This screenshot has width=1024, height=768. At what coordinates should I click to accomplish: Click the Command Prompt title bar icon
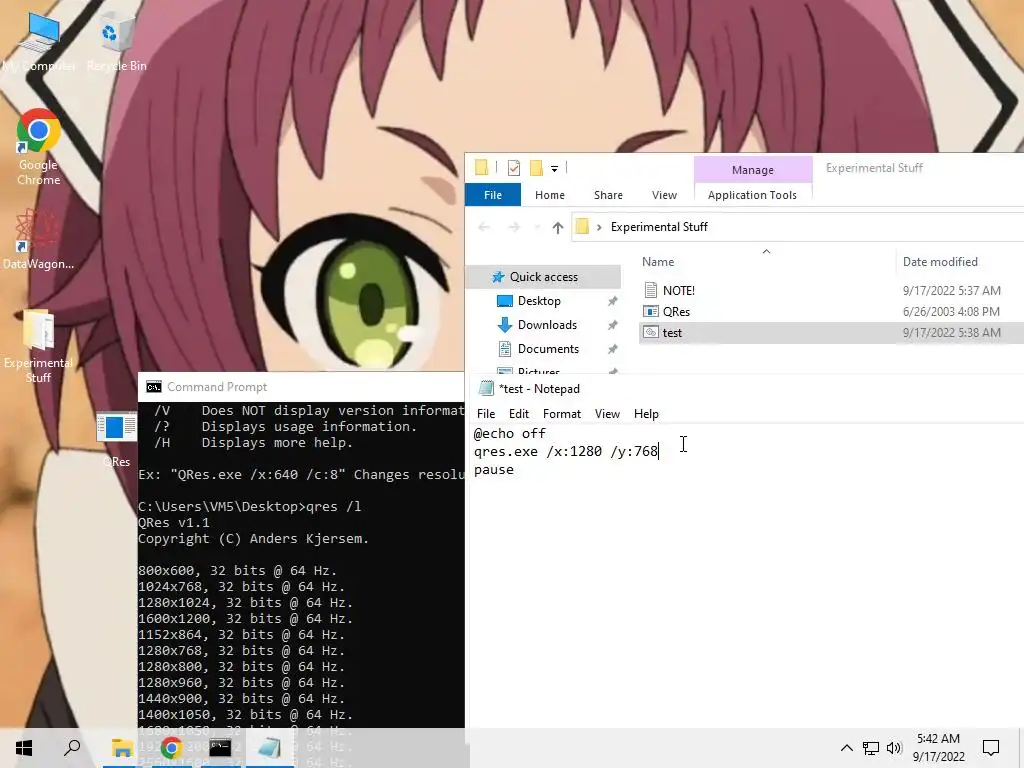click(153, 387)
